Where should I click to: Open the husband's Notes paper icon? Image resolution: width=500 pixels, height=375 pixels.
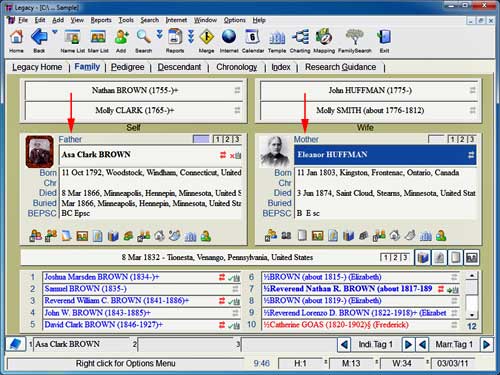tap(66, 236)
